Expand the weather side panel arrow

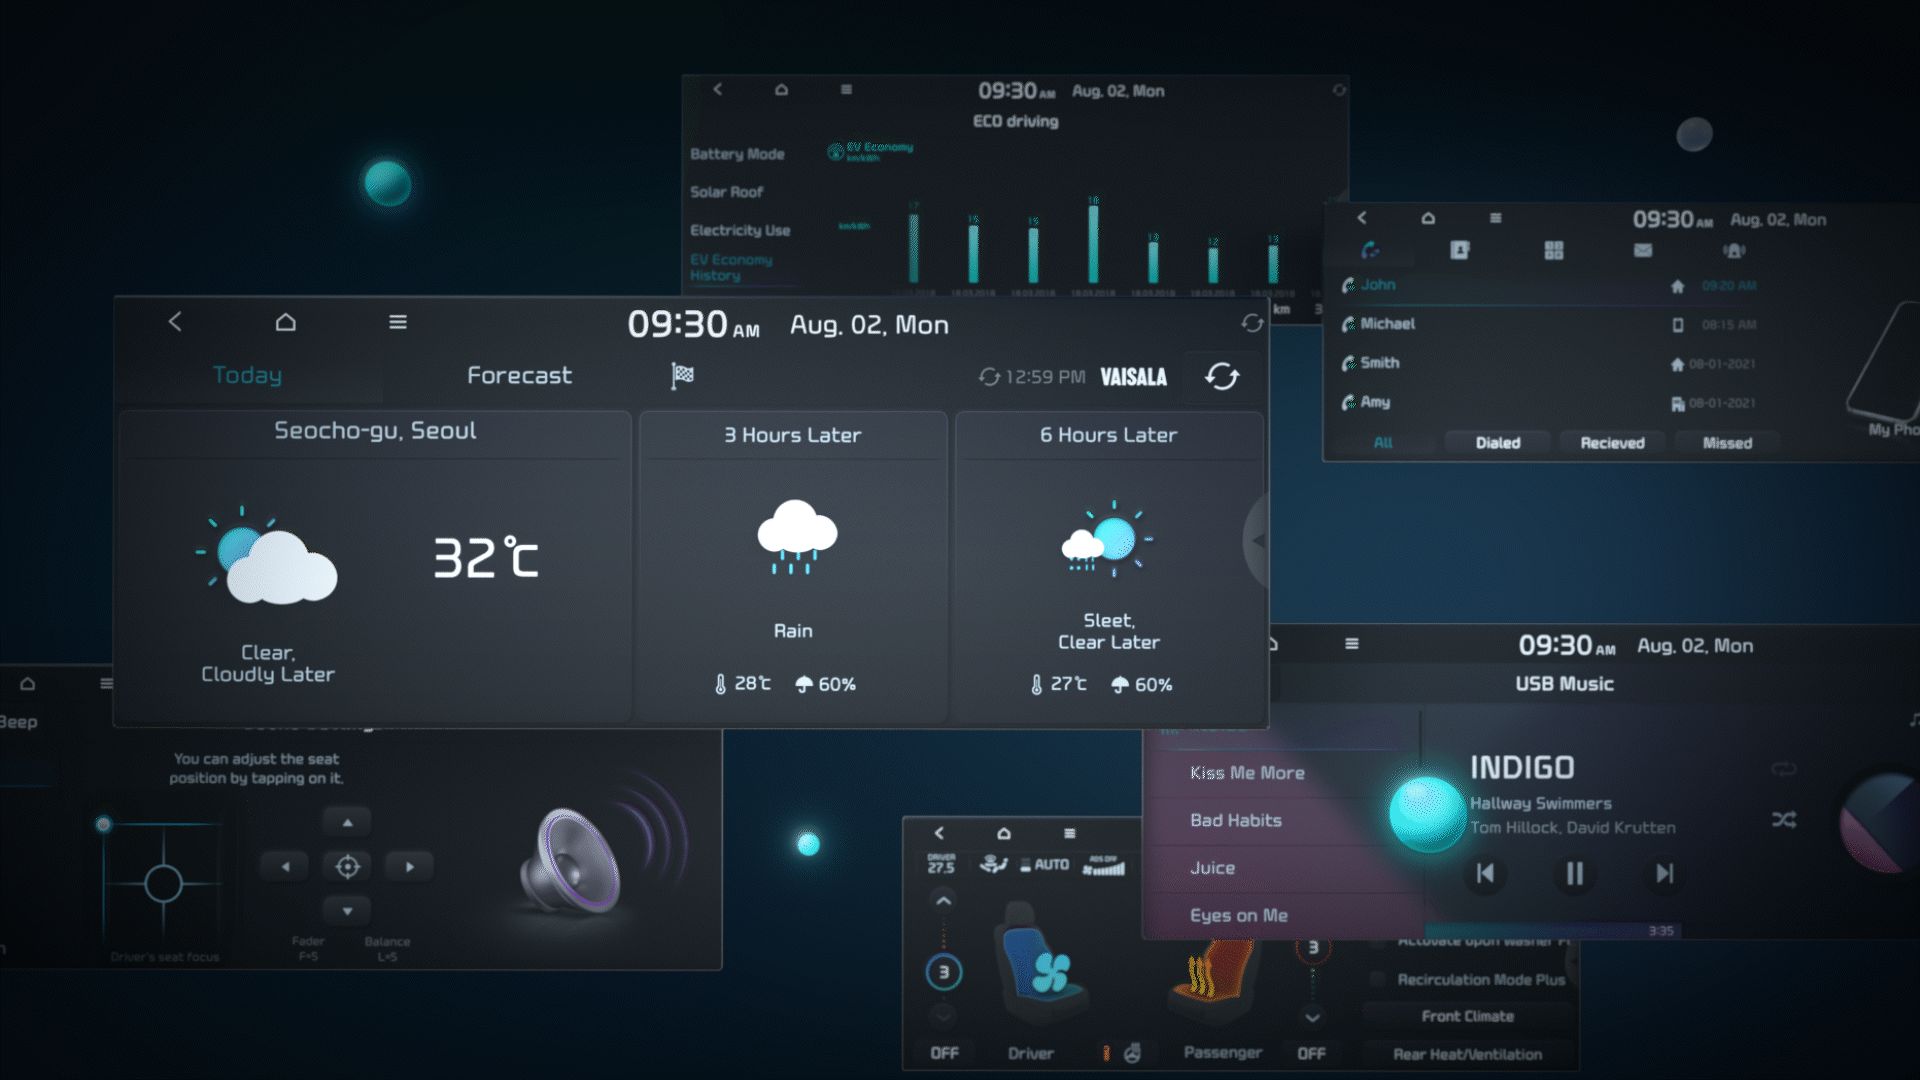click(1257, 540)
